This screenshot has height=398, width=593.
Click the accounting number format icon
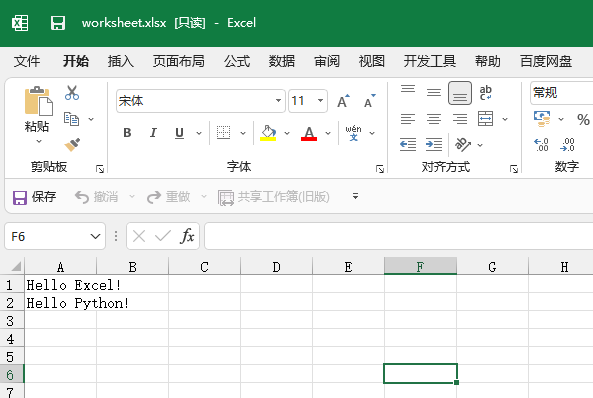pos(542,119)
